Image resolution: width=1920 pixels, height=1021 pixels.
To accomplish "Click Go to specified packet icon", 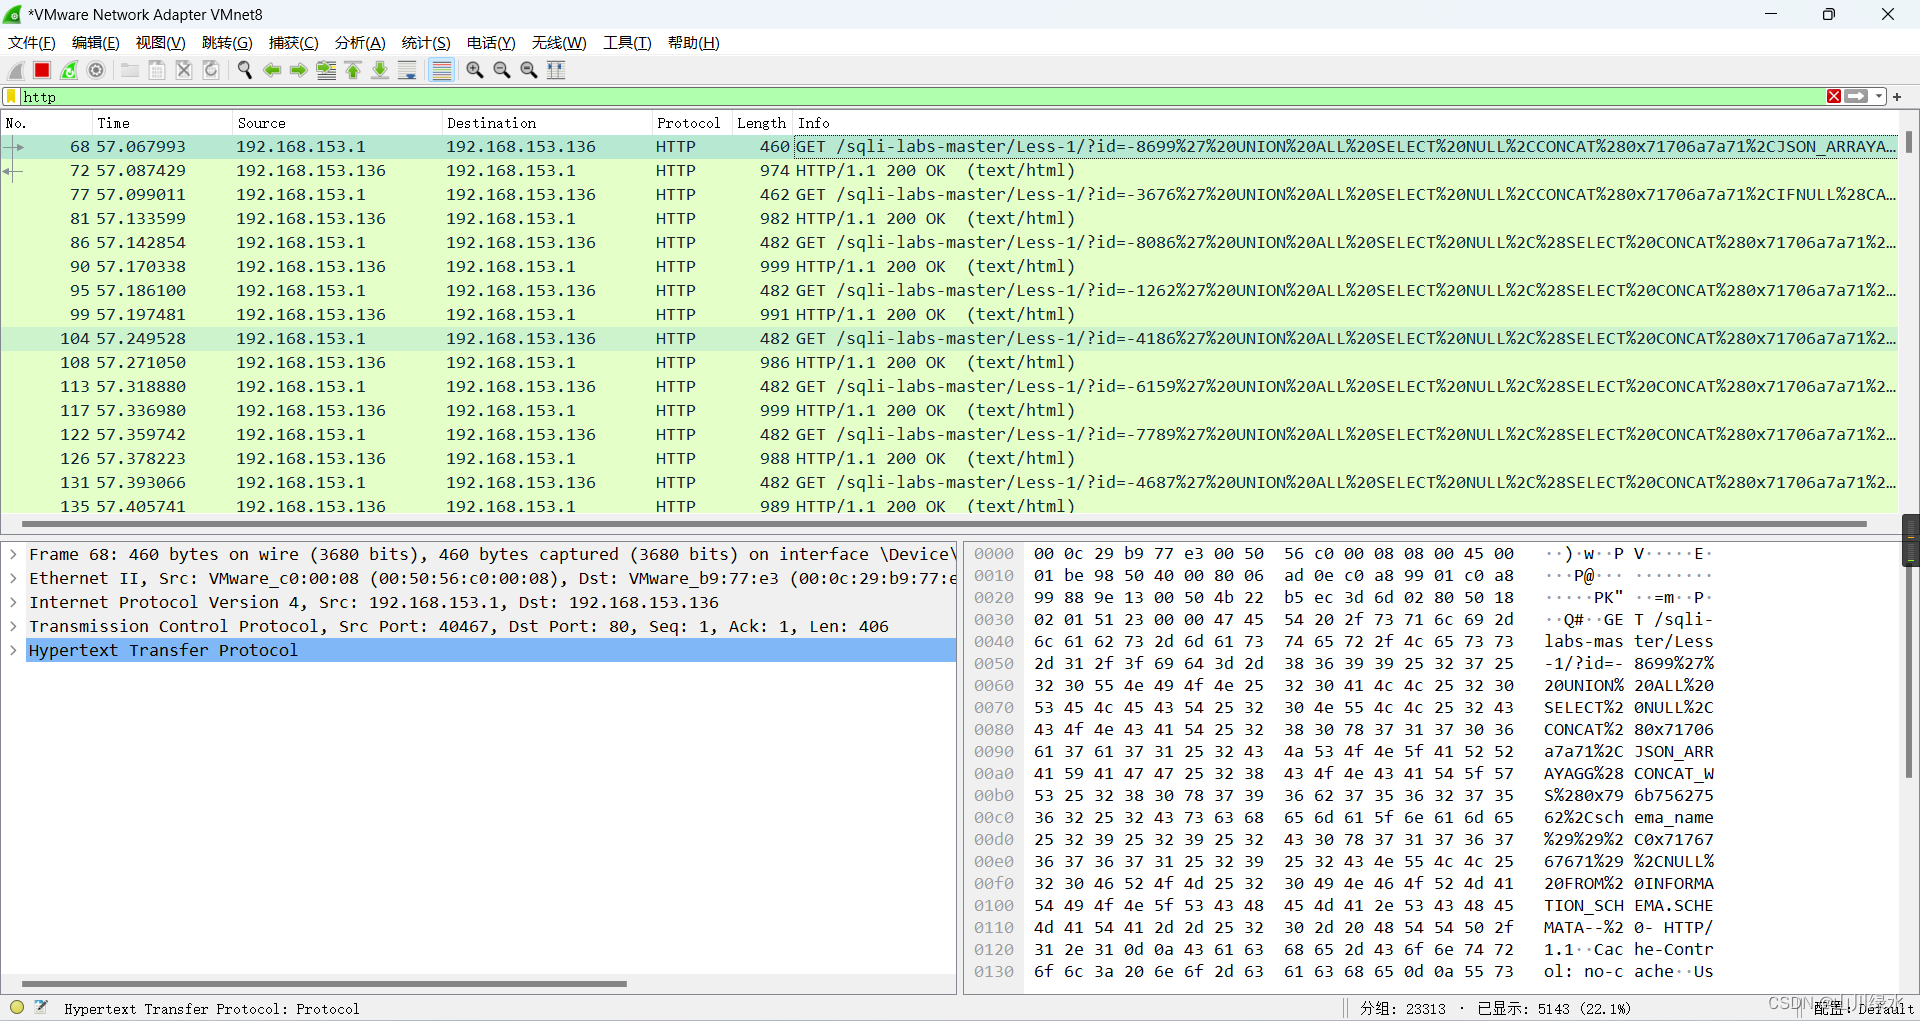I will click(326, 70).
